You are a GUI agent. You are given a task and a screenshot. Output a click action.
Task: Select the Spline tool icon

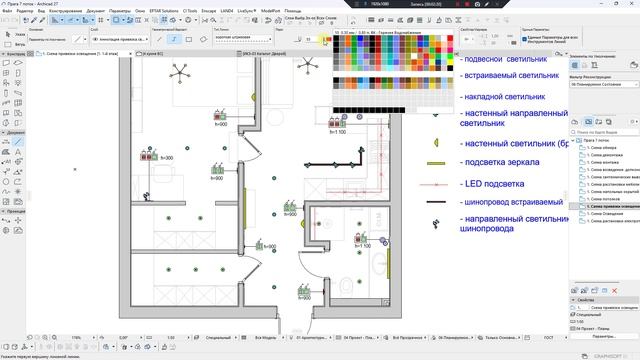point(6,192)
